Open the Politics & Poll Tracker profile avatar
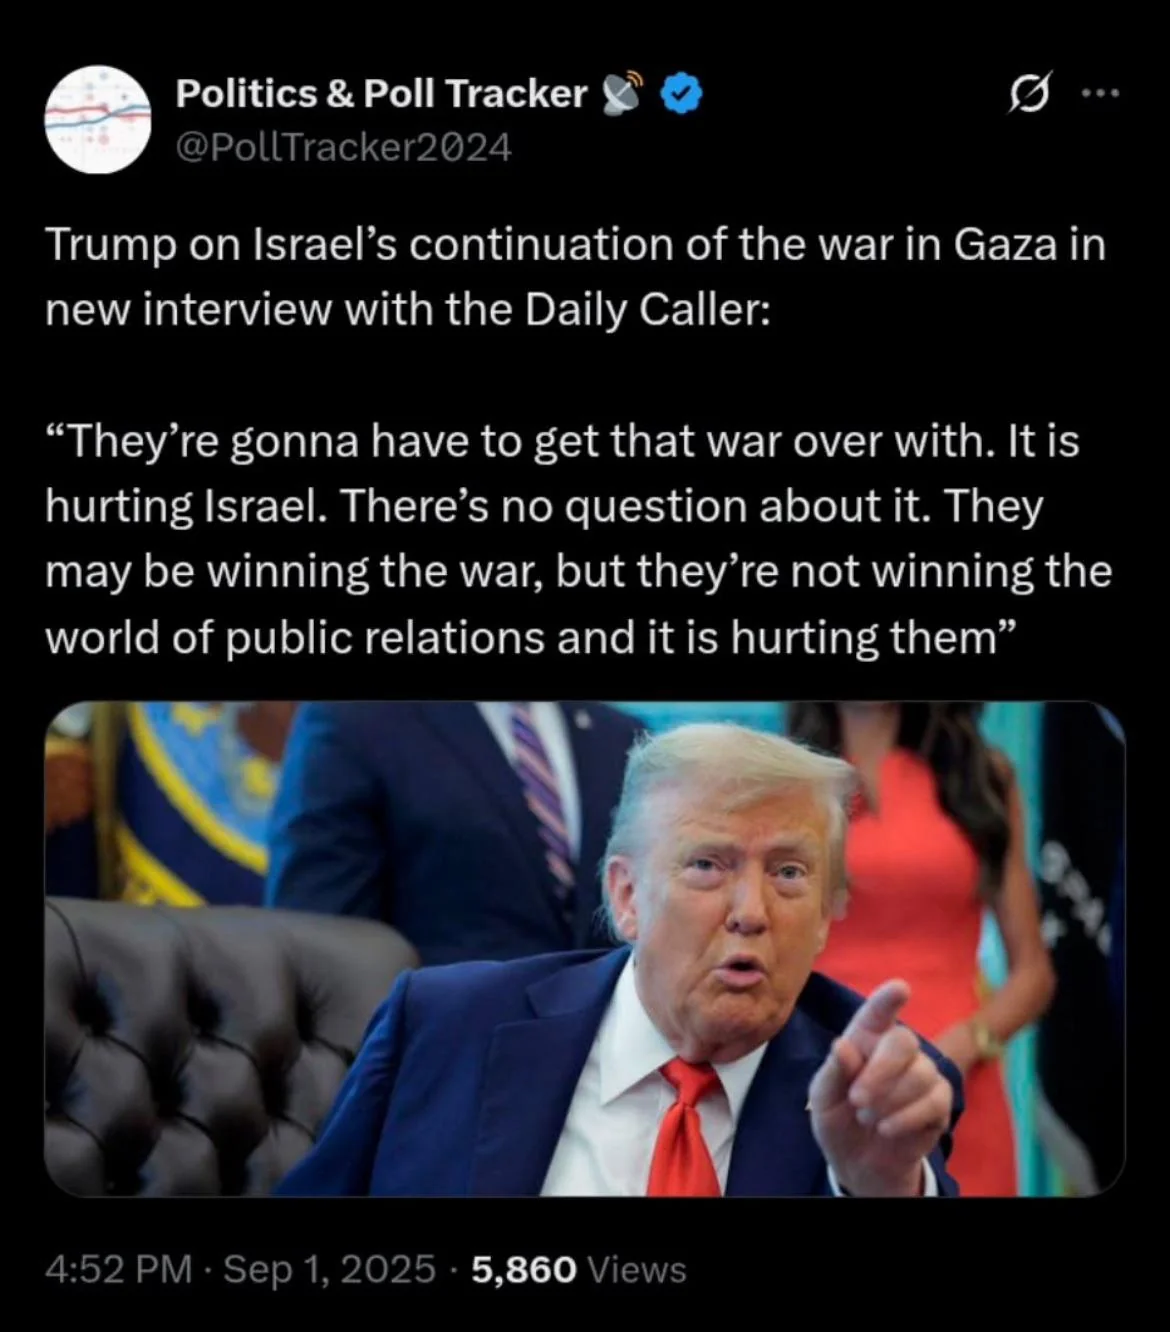Screen dimensions: 1170x1332 click(97, 120)
